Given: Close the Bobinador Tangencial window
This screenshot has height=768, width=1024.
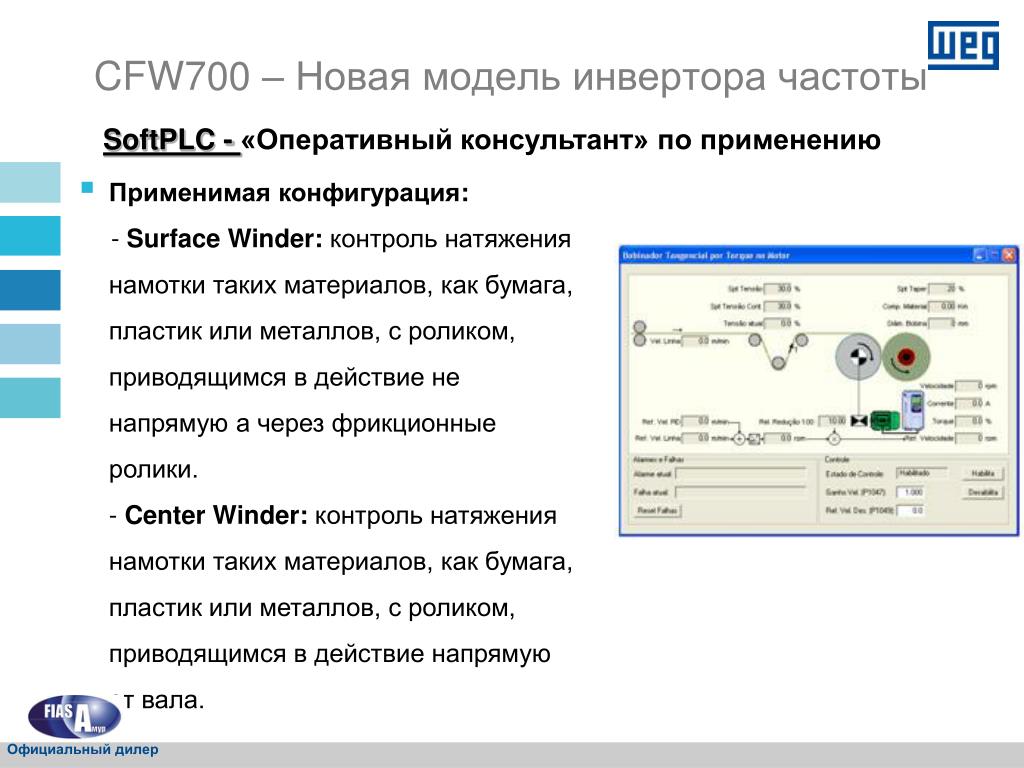Looking at the screenshot, I should [1010, 255].
